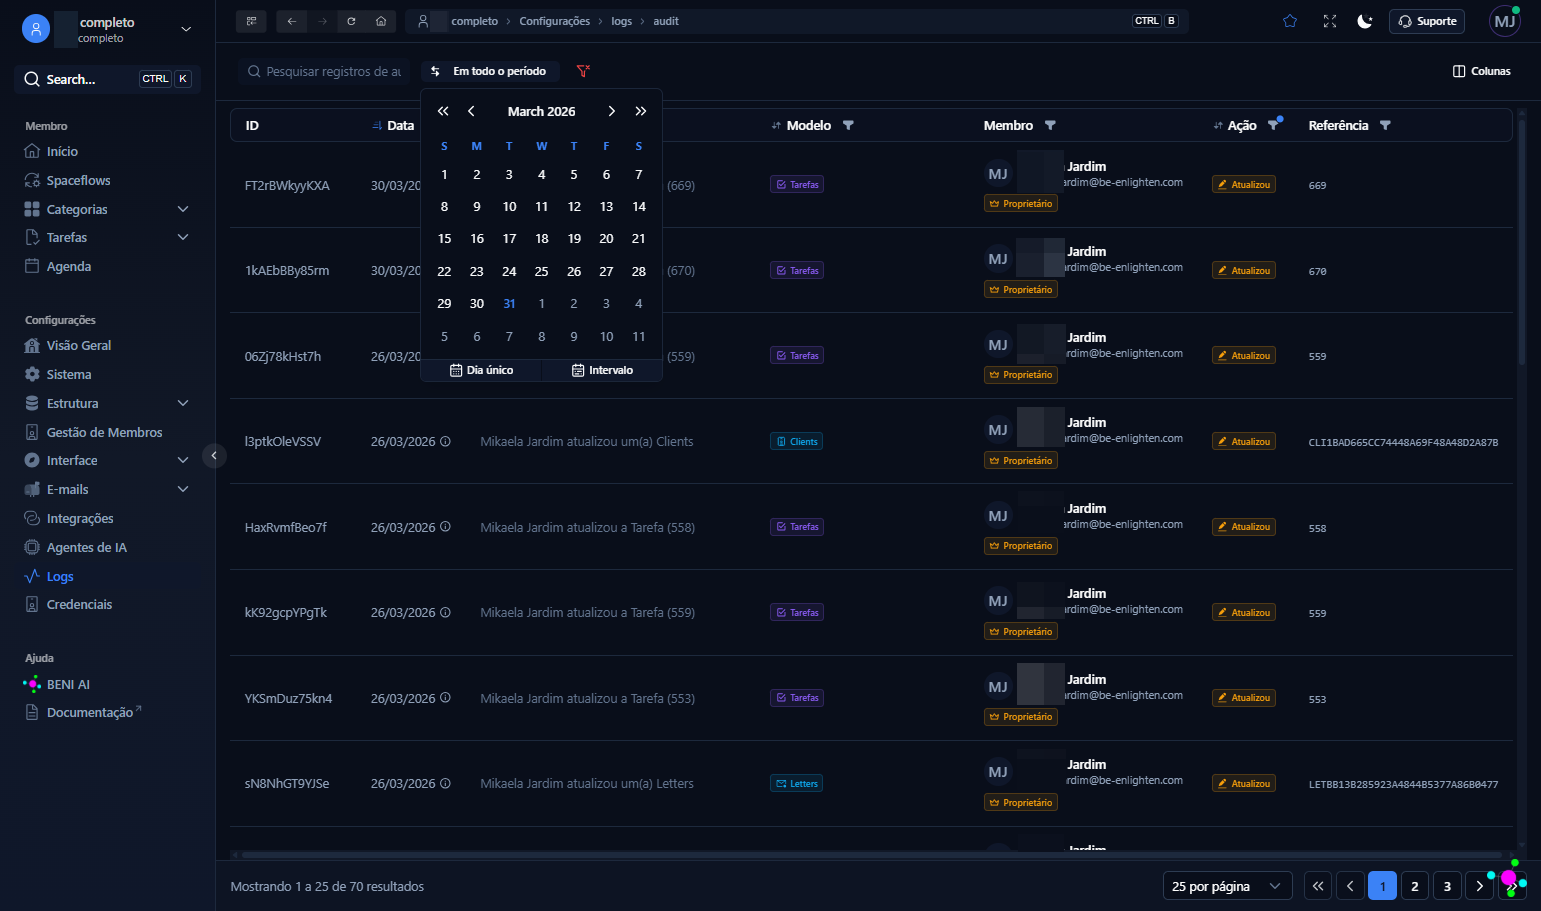Toggle fullscreen expand icon
Viewport: 1541px width, 911px height.
pos(1330,21)
